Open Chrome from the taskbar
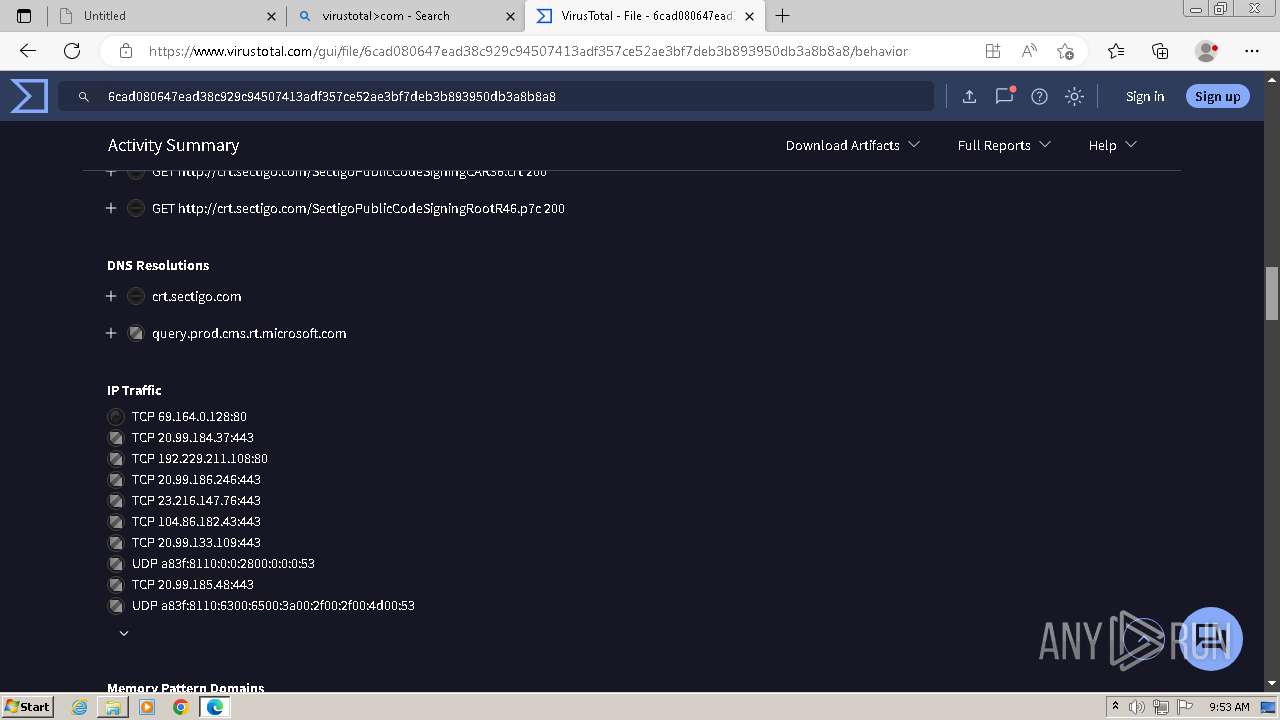The width and height of the screenshot is (1280, 720). [180, 707]
